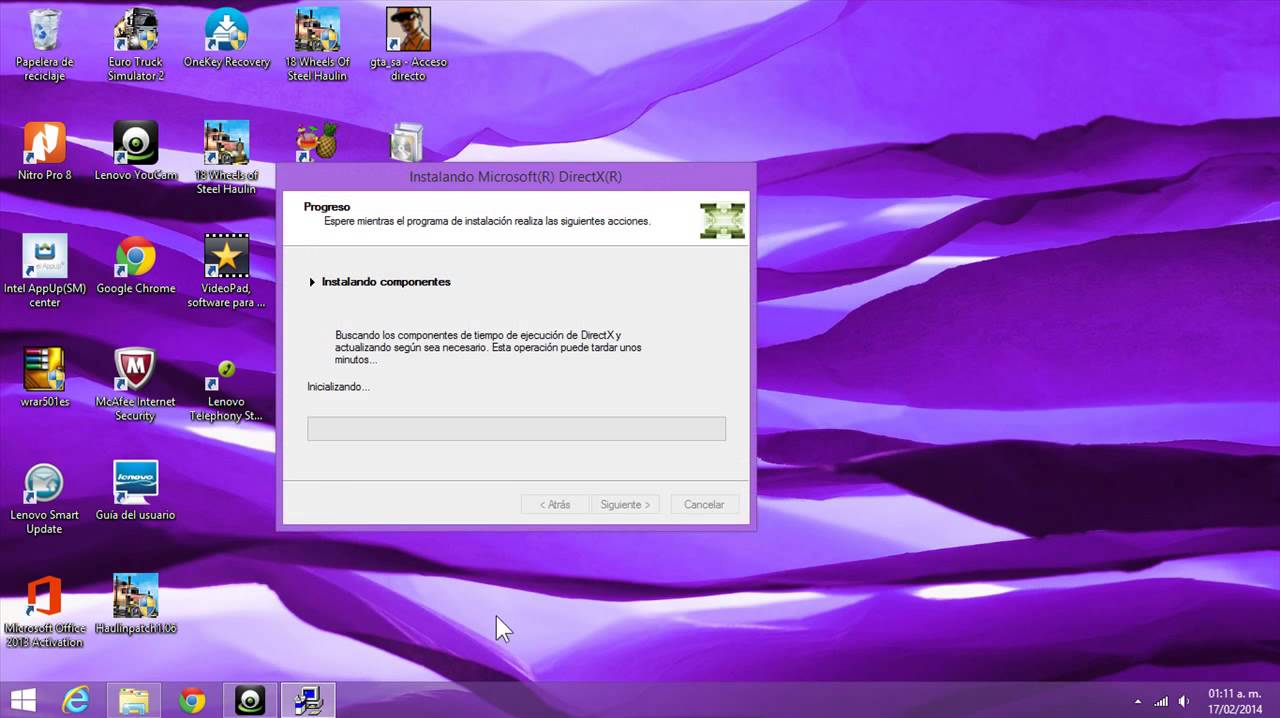Viewport: 1280px width, 718px height.
Task: Switch to Lenovo YouCam taskbar item
Action: pos(250,700)
